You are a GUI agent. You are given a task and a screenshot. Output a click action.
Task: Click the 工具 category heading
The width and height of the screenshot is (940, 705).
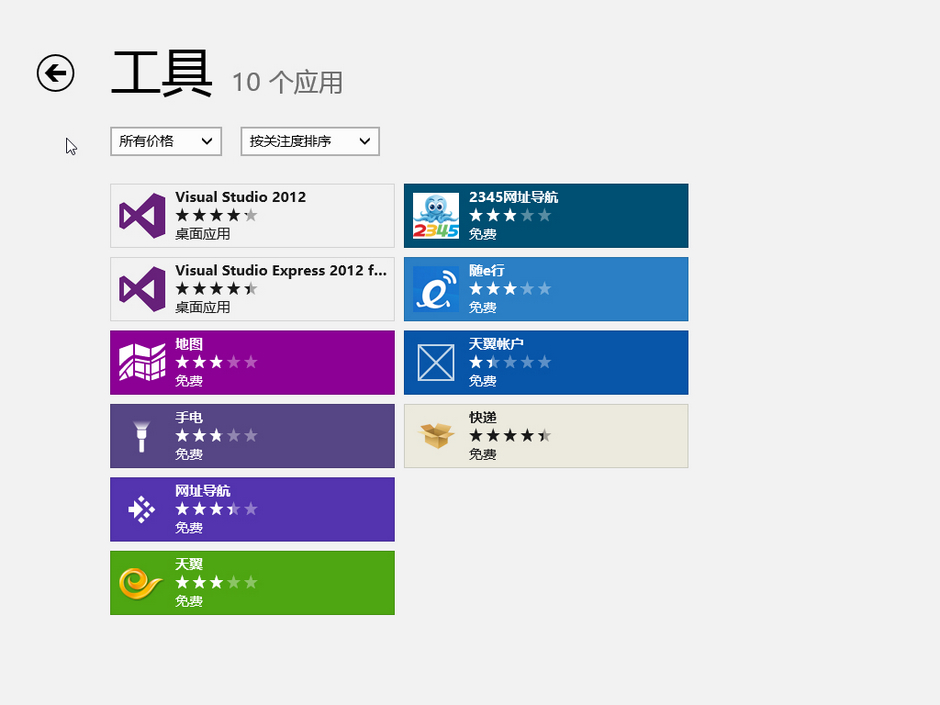coord(162,73)
